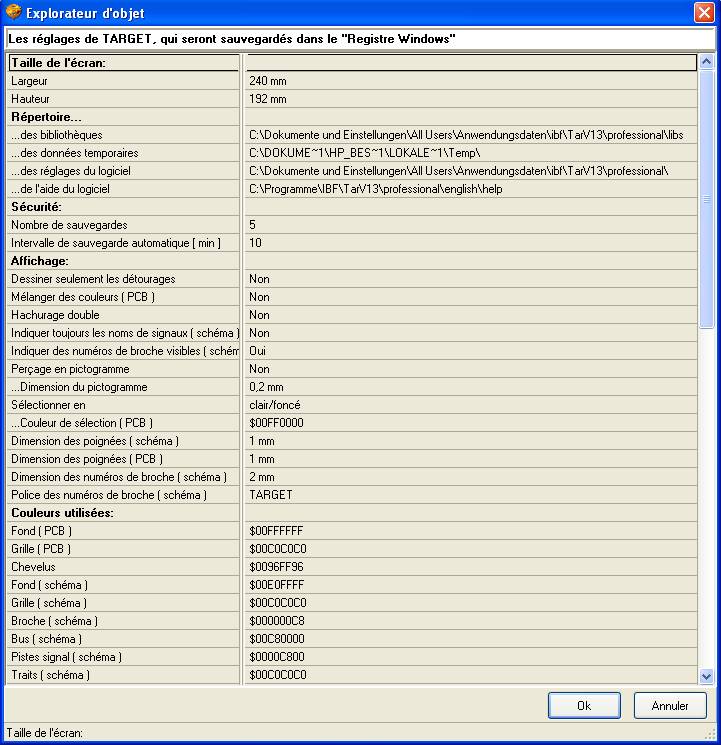Click the Explorateur d'objet title bar icon
The width and height of the screenshot is (721, 745).
pos(13,13)
